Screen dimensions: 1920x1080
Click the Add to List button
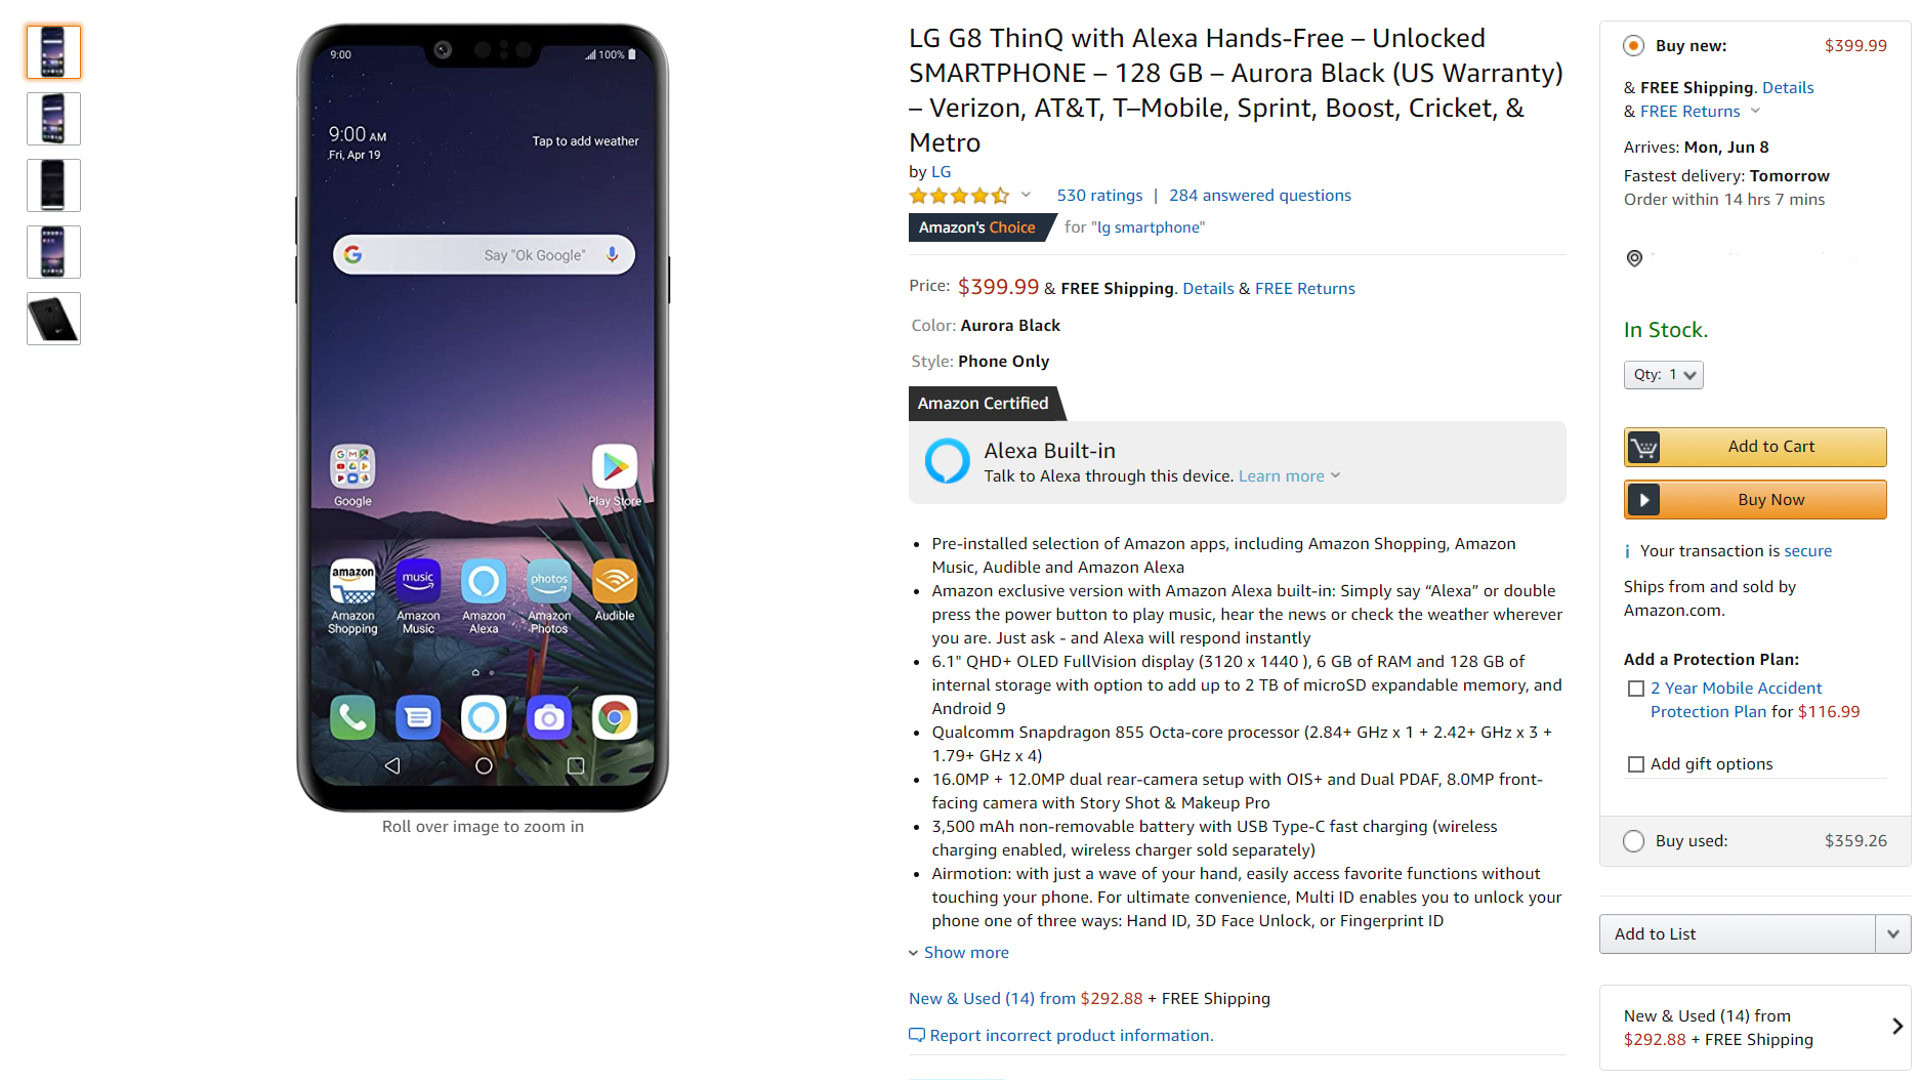1737,934
